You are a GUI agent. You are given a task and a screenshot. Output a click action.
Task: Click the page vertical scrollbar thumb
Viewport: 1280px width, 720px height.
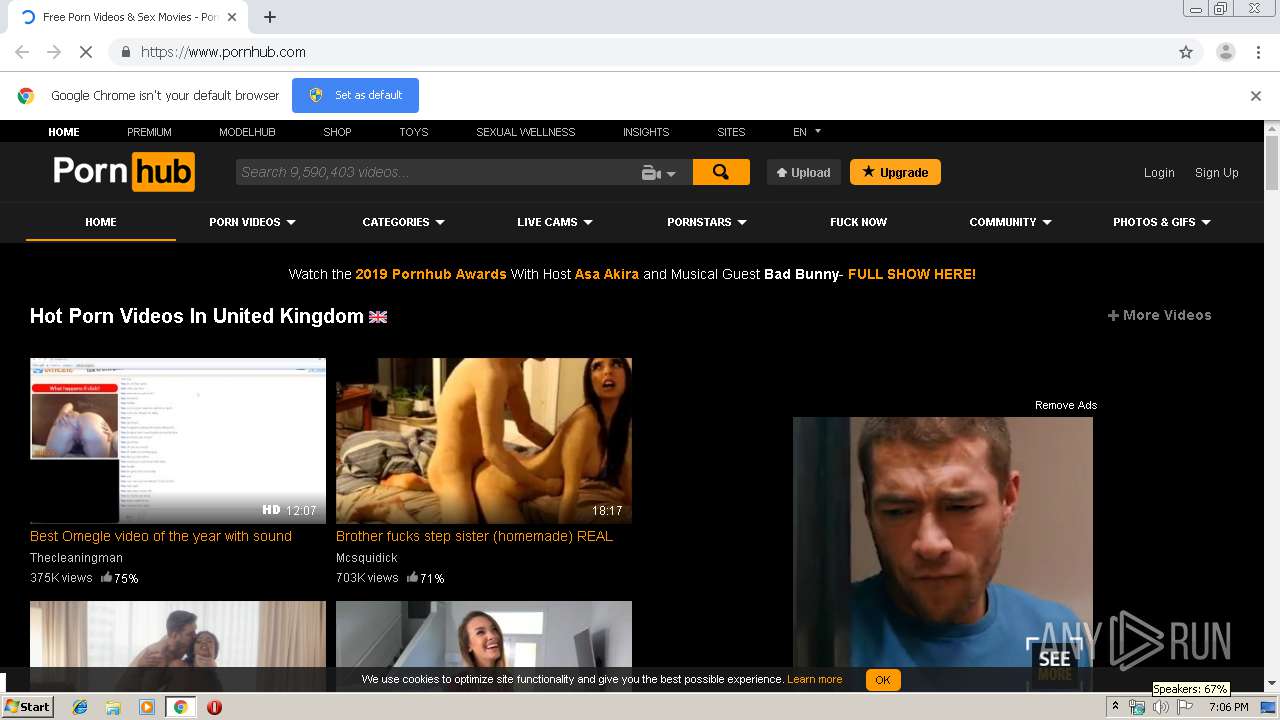coord(1272,163)
